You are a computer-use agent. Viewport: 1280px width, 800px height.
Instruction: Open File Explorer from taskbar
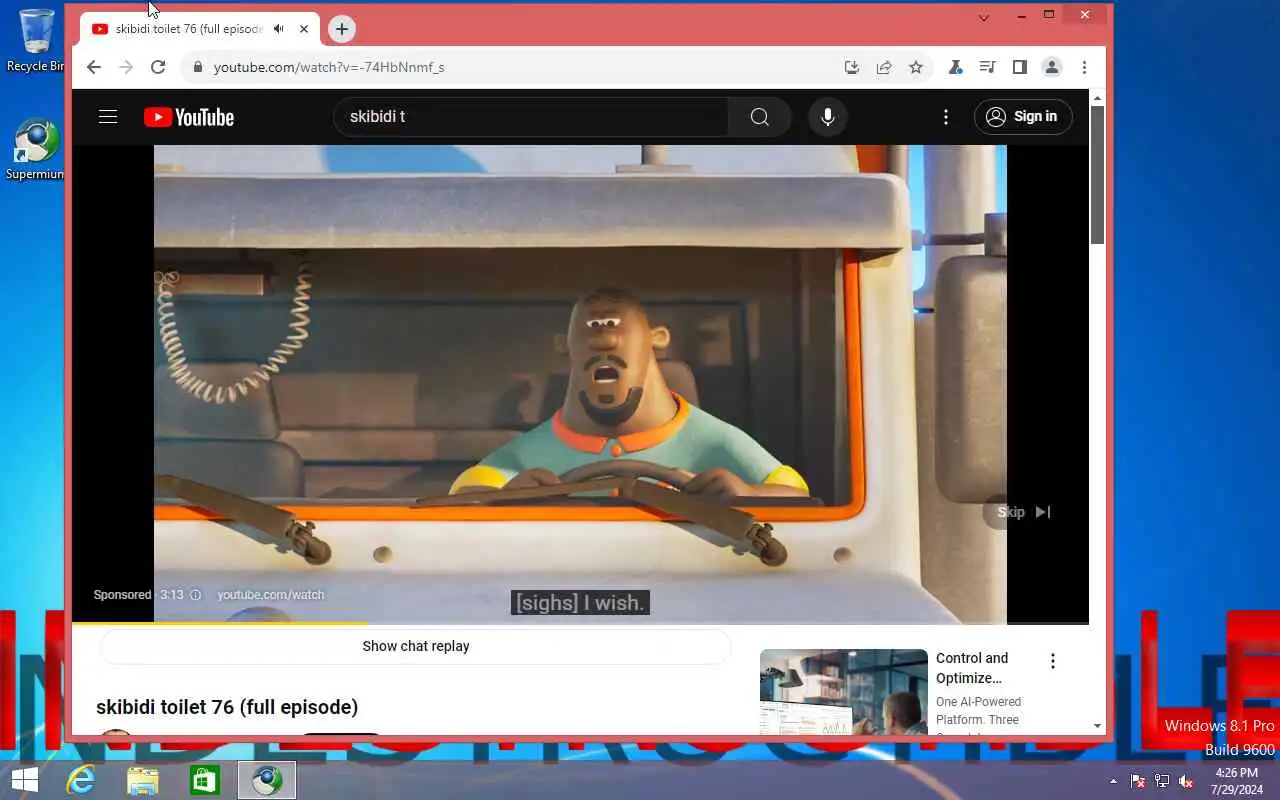coord(143,780)
